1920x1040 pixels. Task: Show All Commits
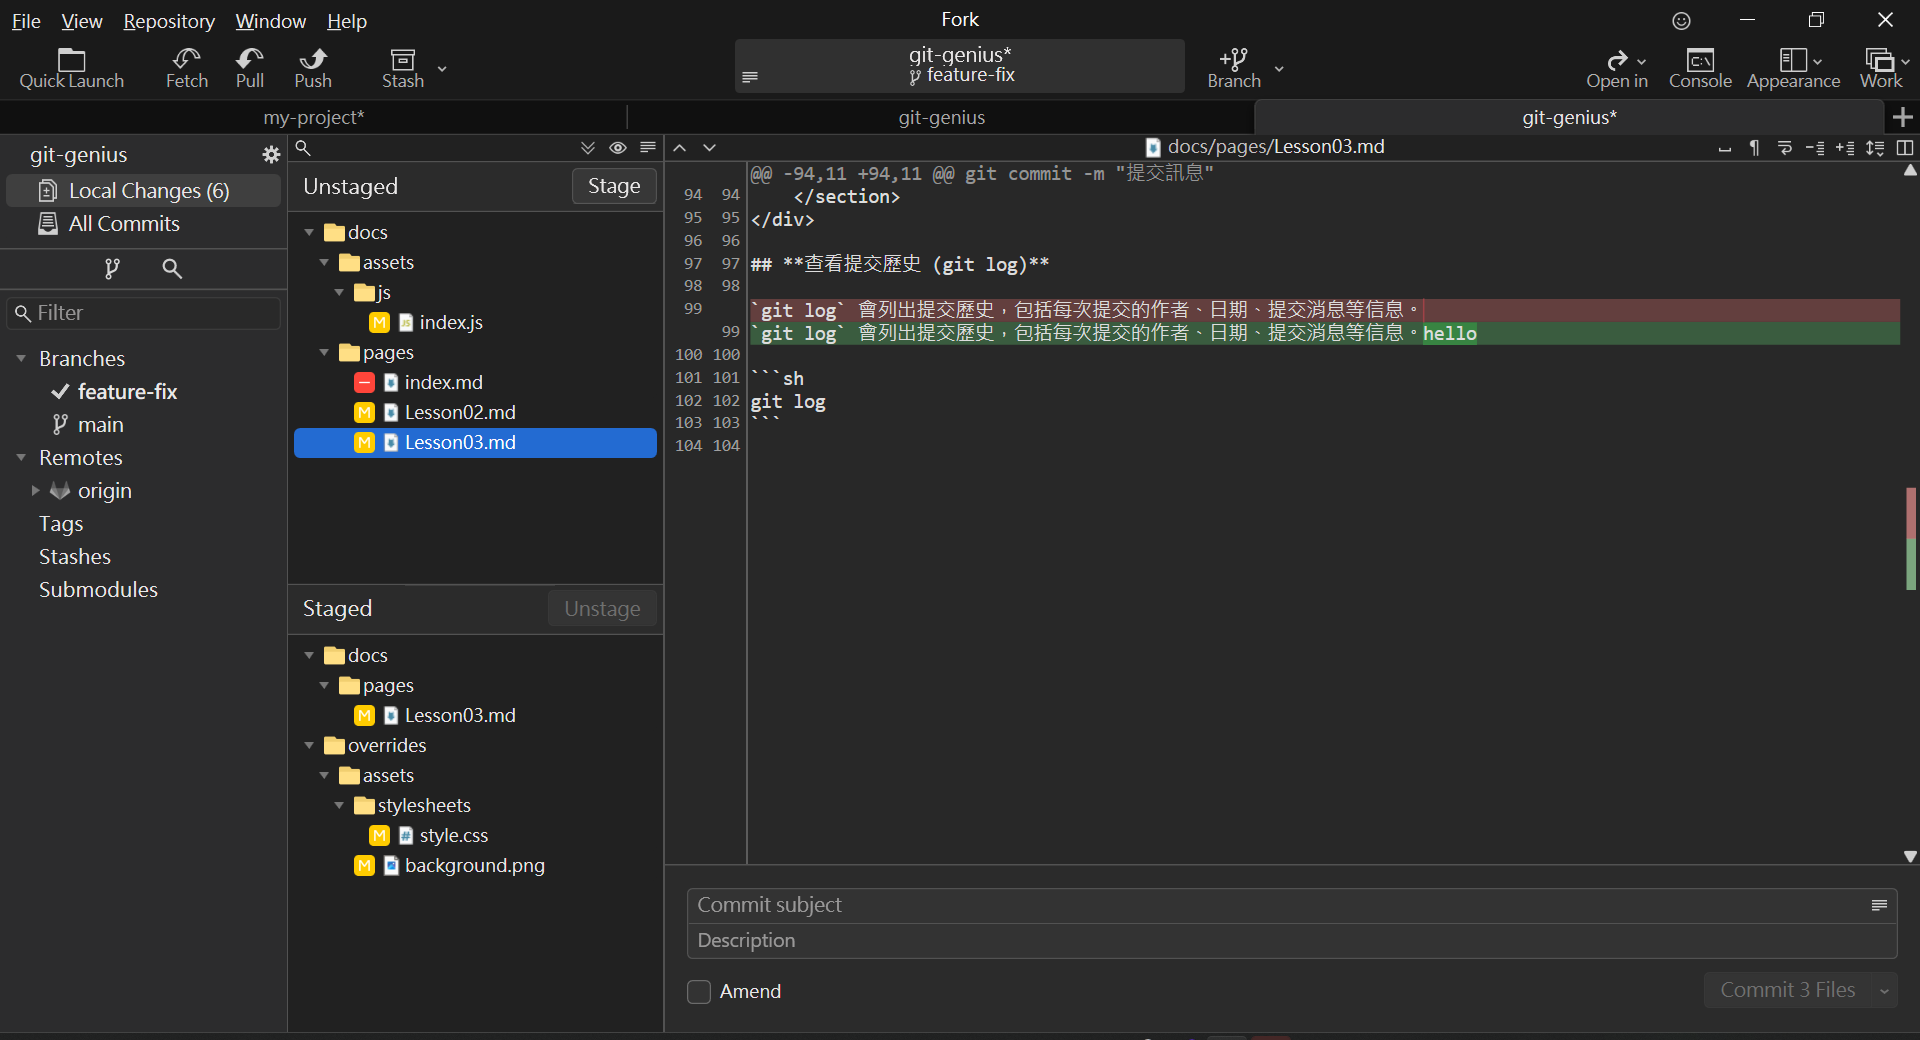[x=144, y=223]
